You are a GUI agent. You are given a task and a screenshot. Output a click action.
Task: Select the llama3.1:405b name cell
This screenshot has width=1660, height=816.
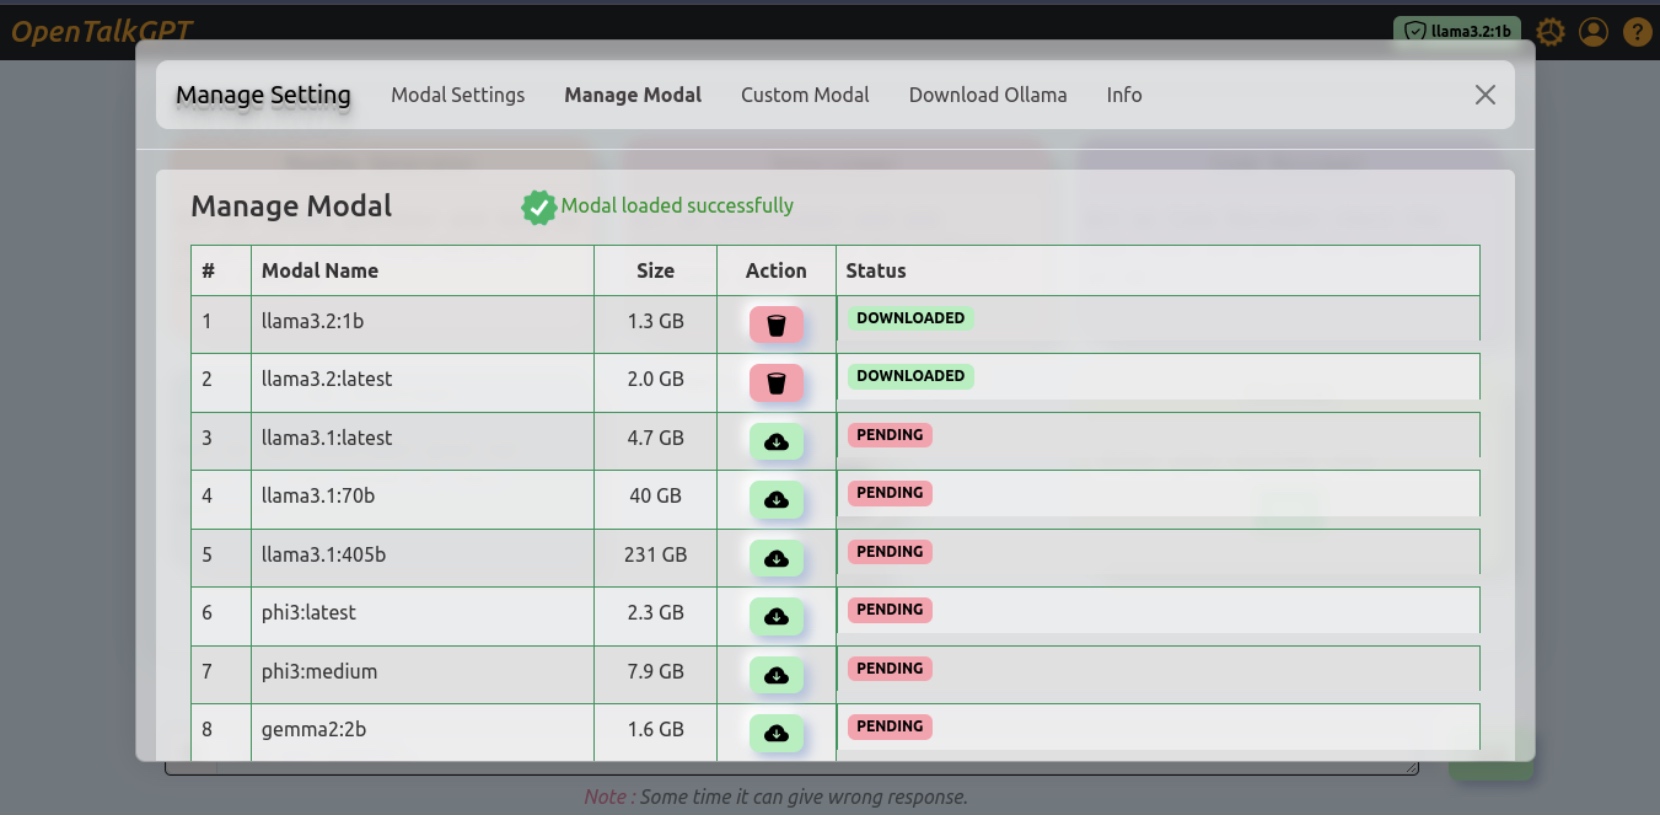(x=422, y=558)
